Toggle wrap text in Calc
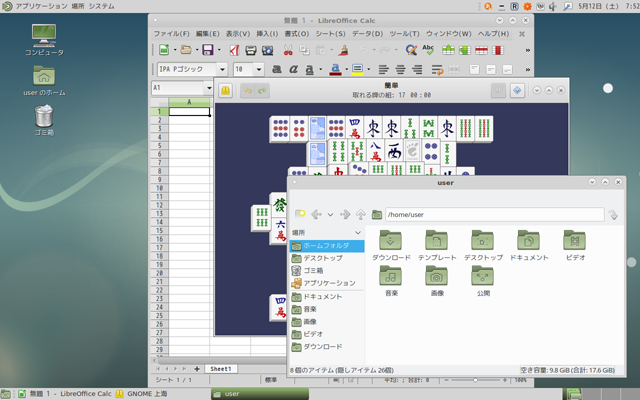 438,69
